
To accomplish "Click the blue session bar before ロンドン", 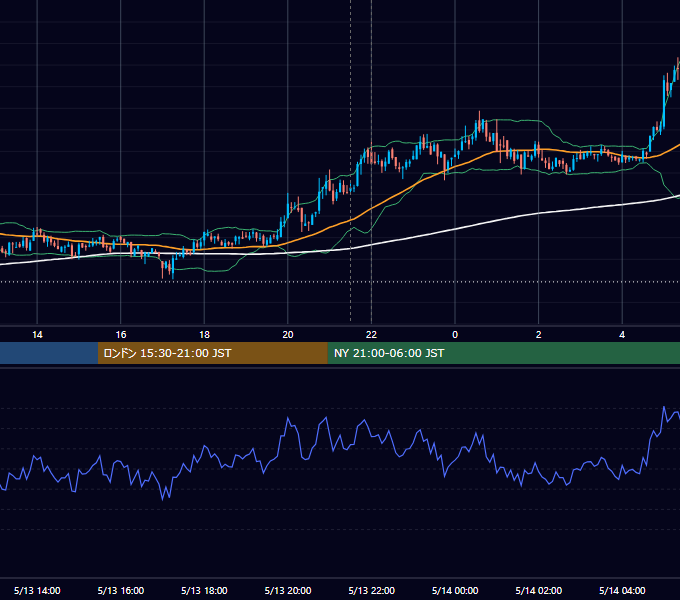I will tap(49, 353).
